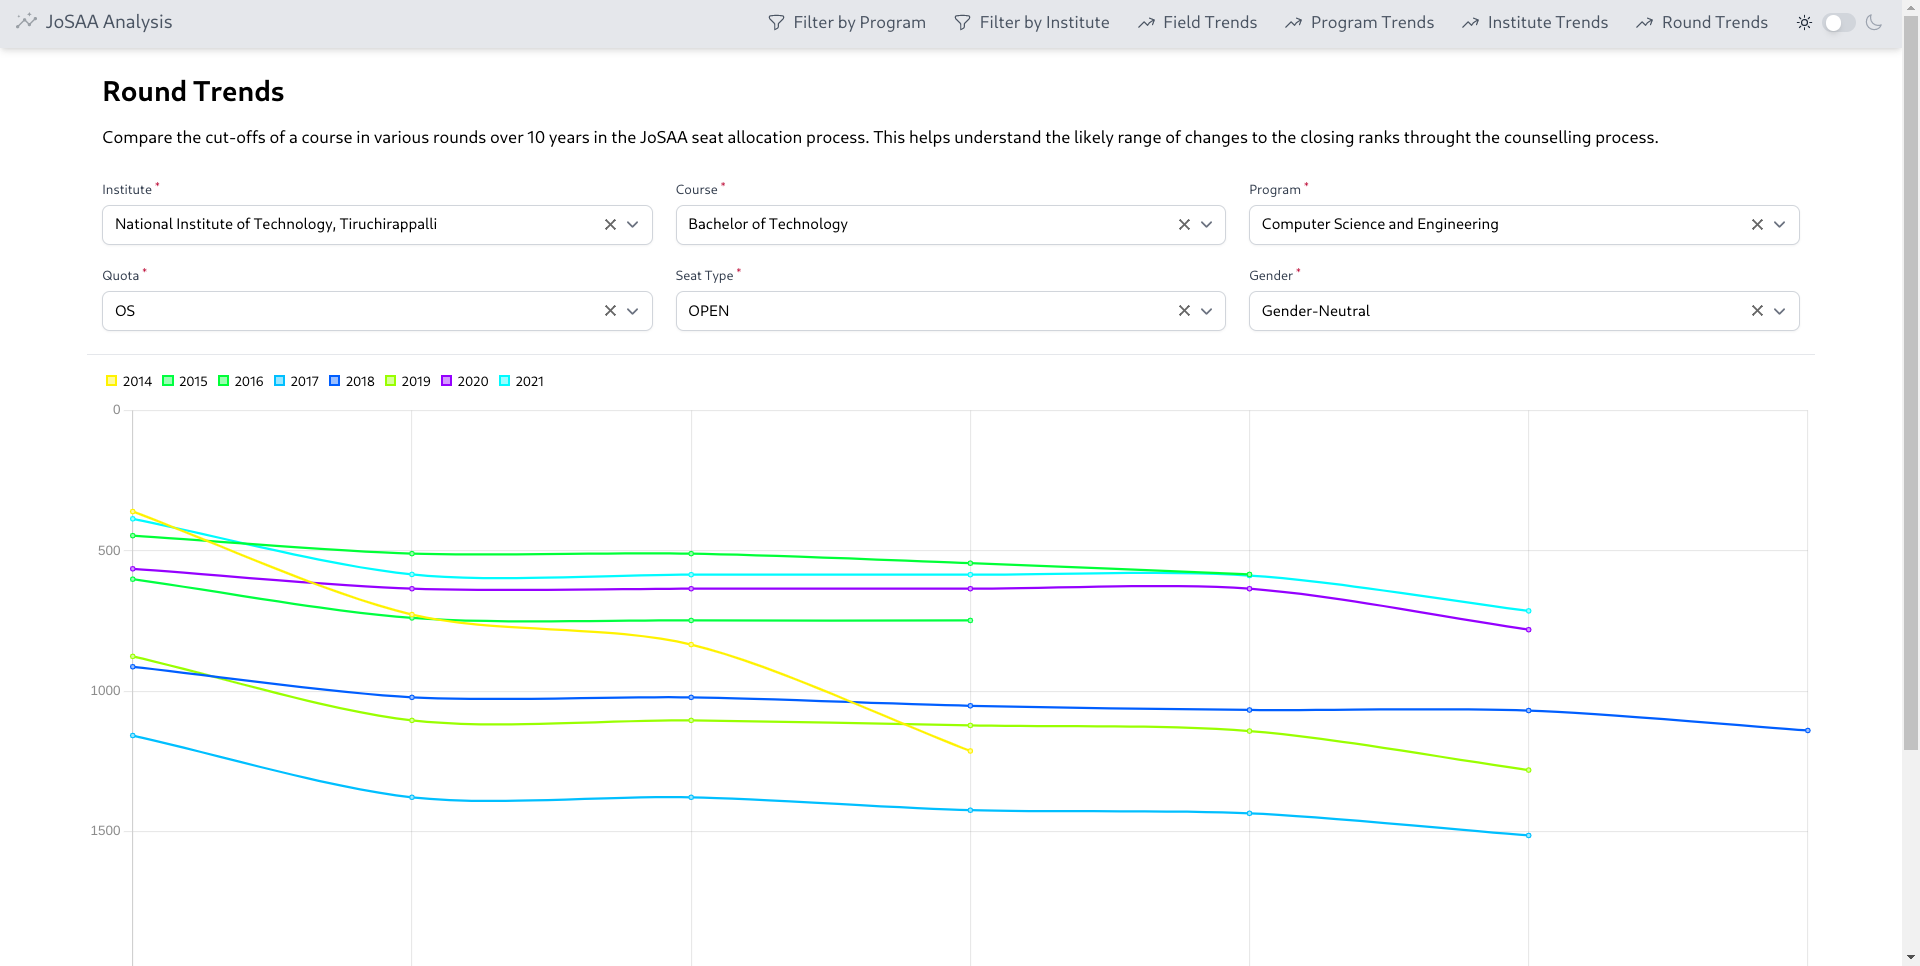
Task: Clear the Gender-Neutral selection
Action: (1757, 311)
